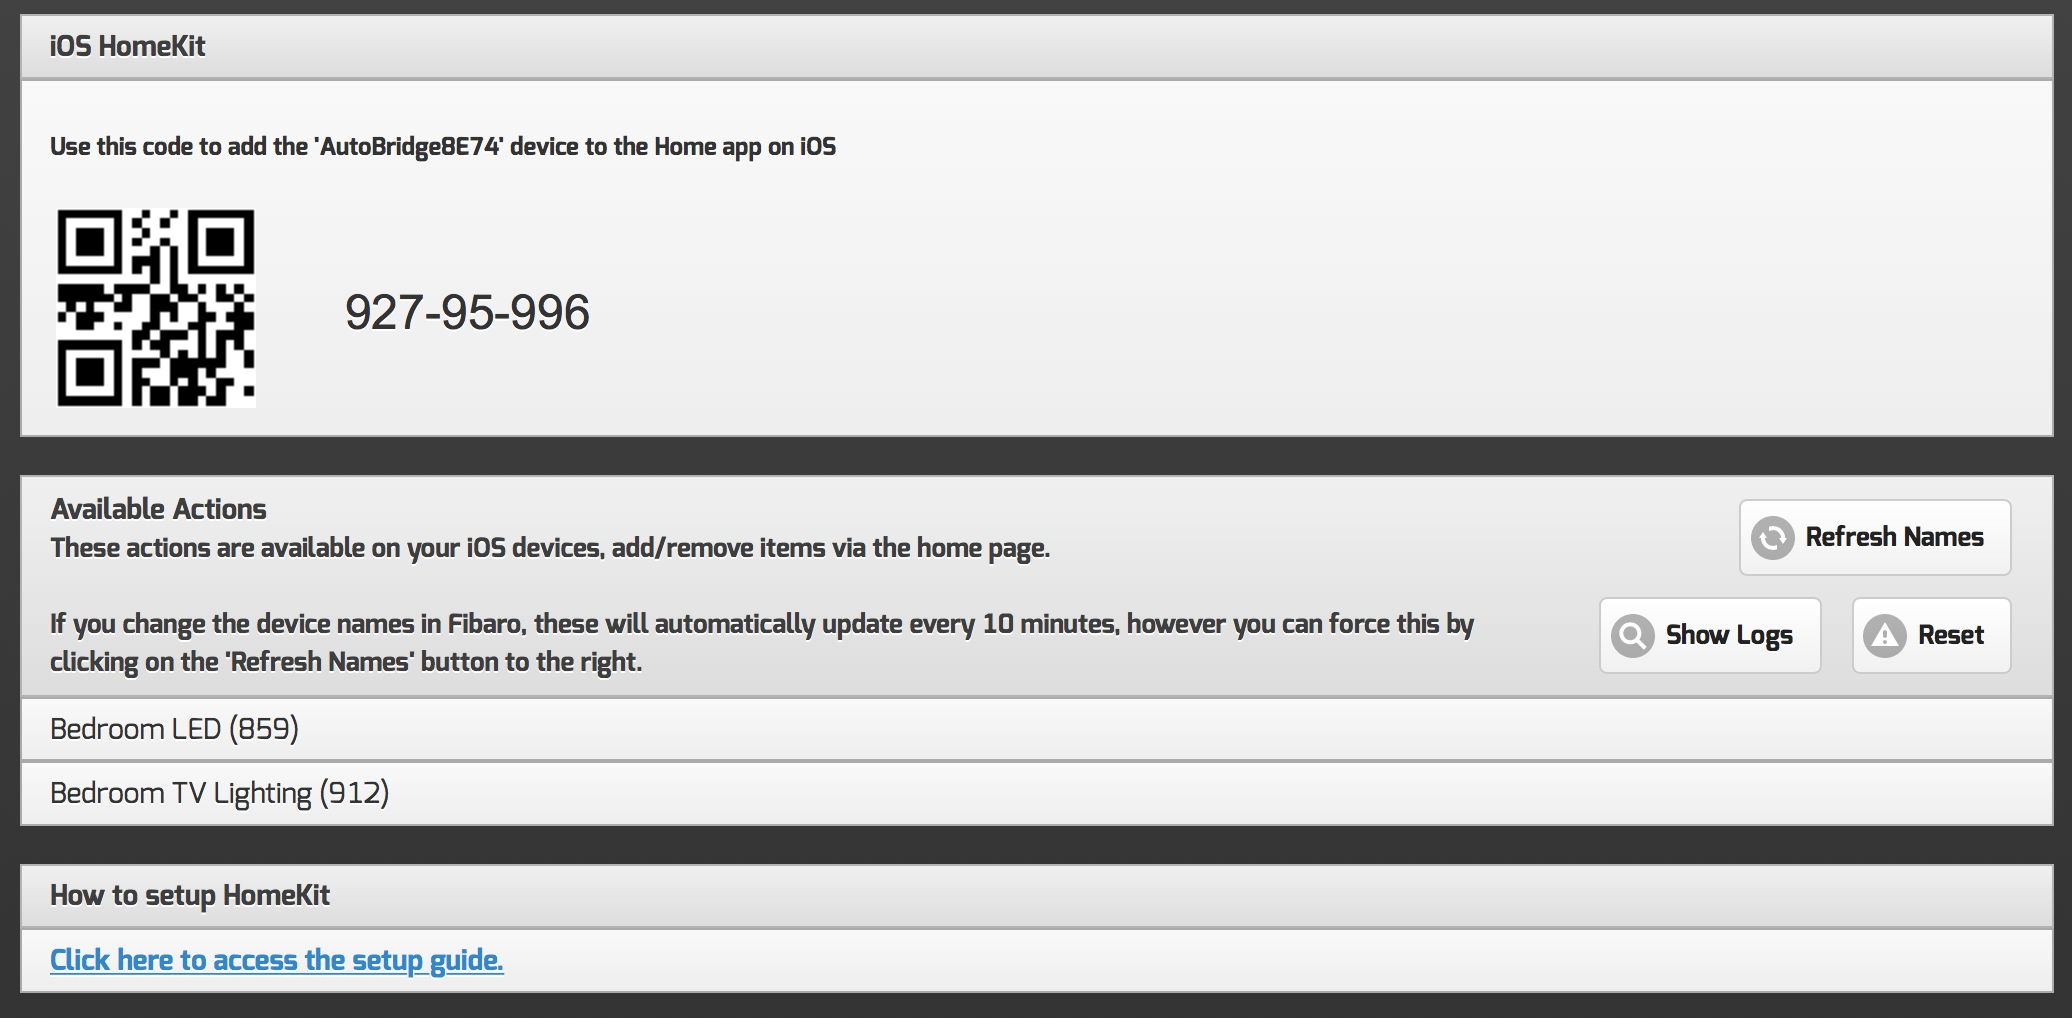This screenshot has height=1018, width=2072.
Task: Click the circular arrows icon beside Refresh Names
Action: [1772, 538]
